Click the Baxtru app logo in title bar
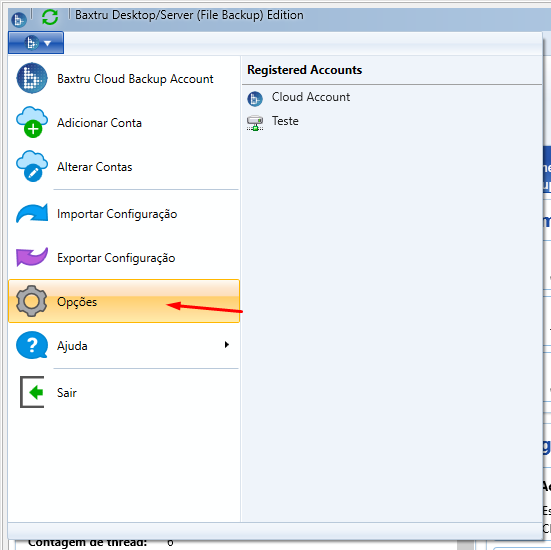Image resolution: width=551 pixels, height=550 pixels. [x=19, y=19]
